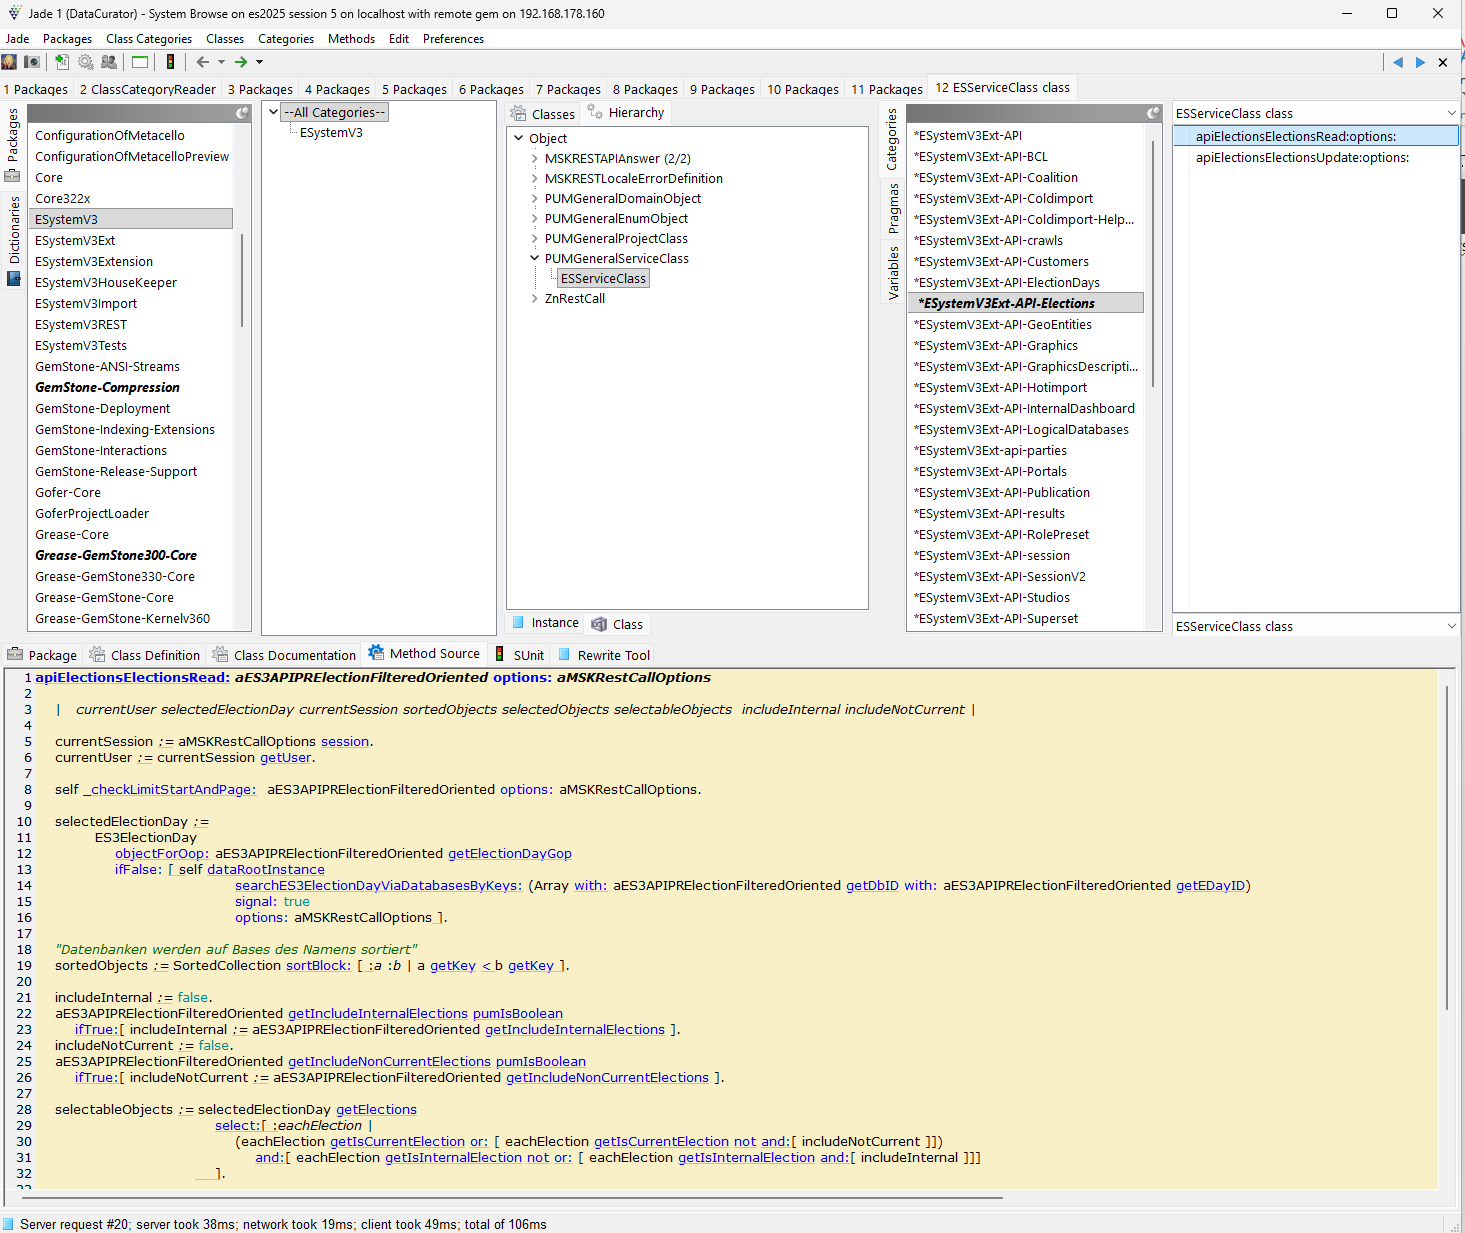Click the pin icon on categories pane
Viewport: 1465px width, 1233px height.
(x=1153, y=113)
